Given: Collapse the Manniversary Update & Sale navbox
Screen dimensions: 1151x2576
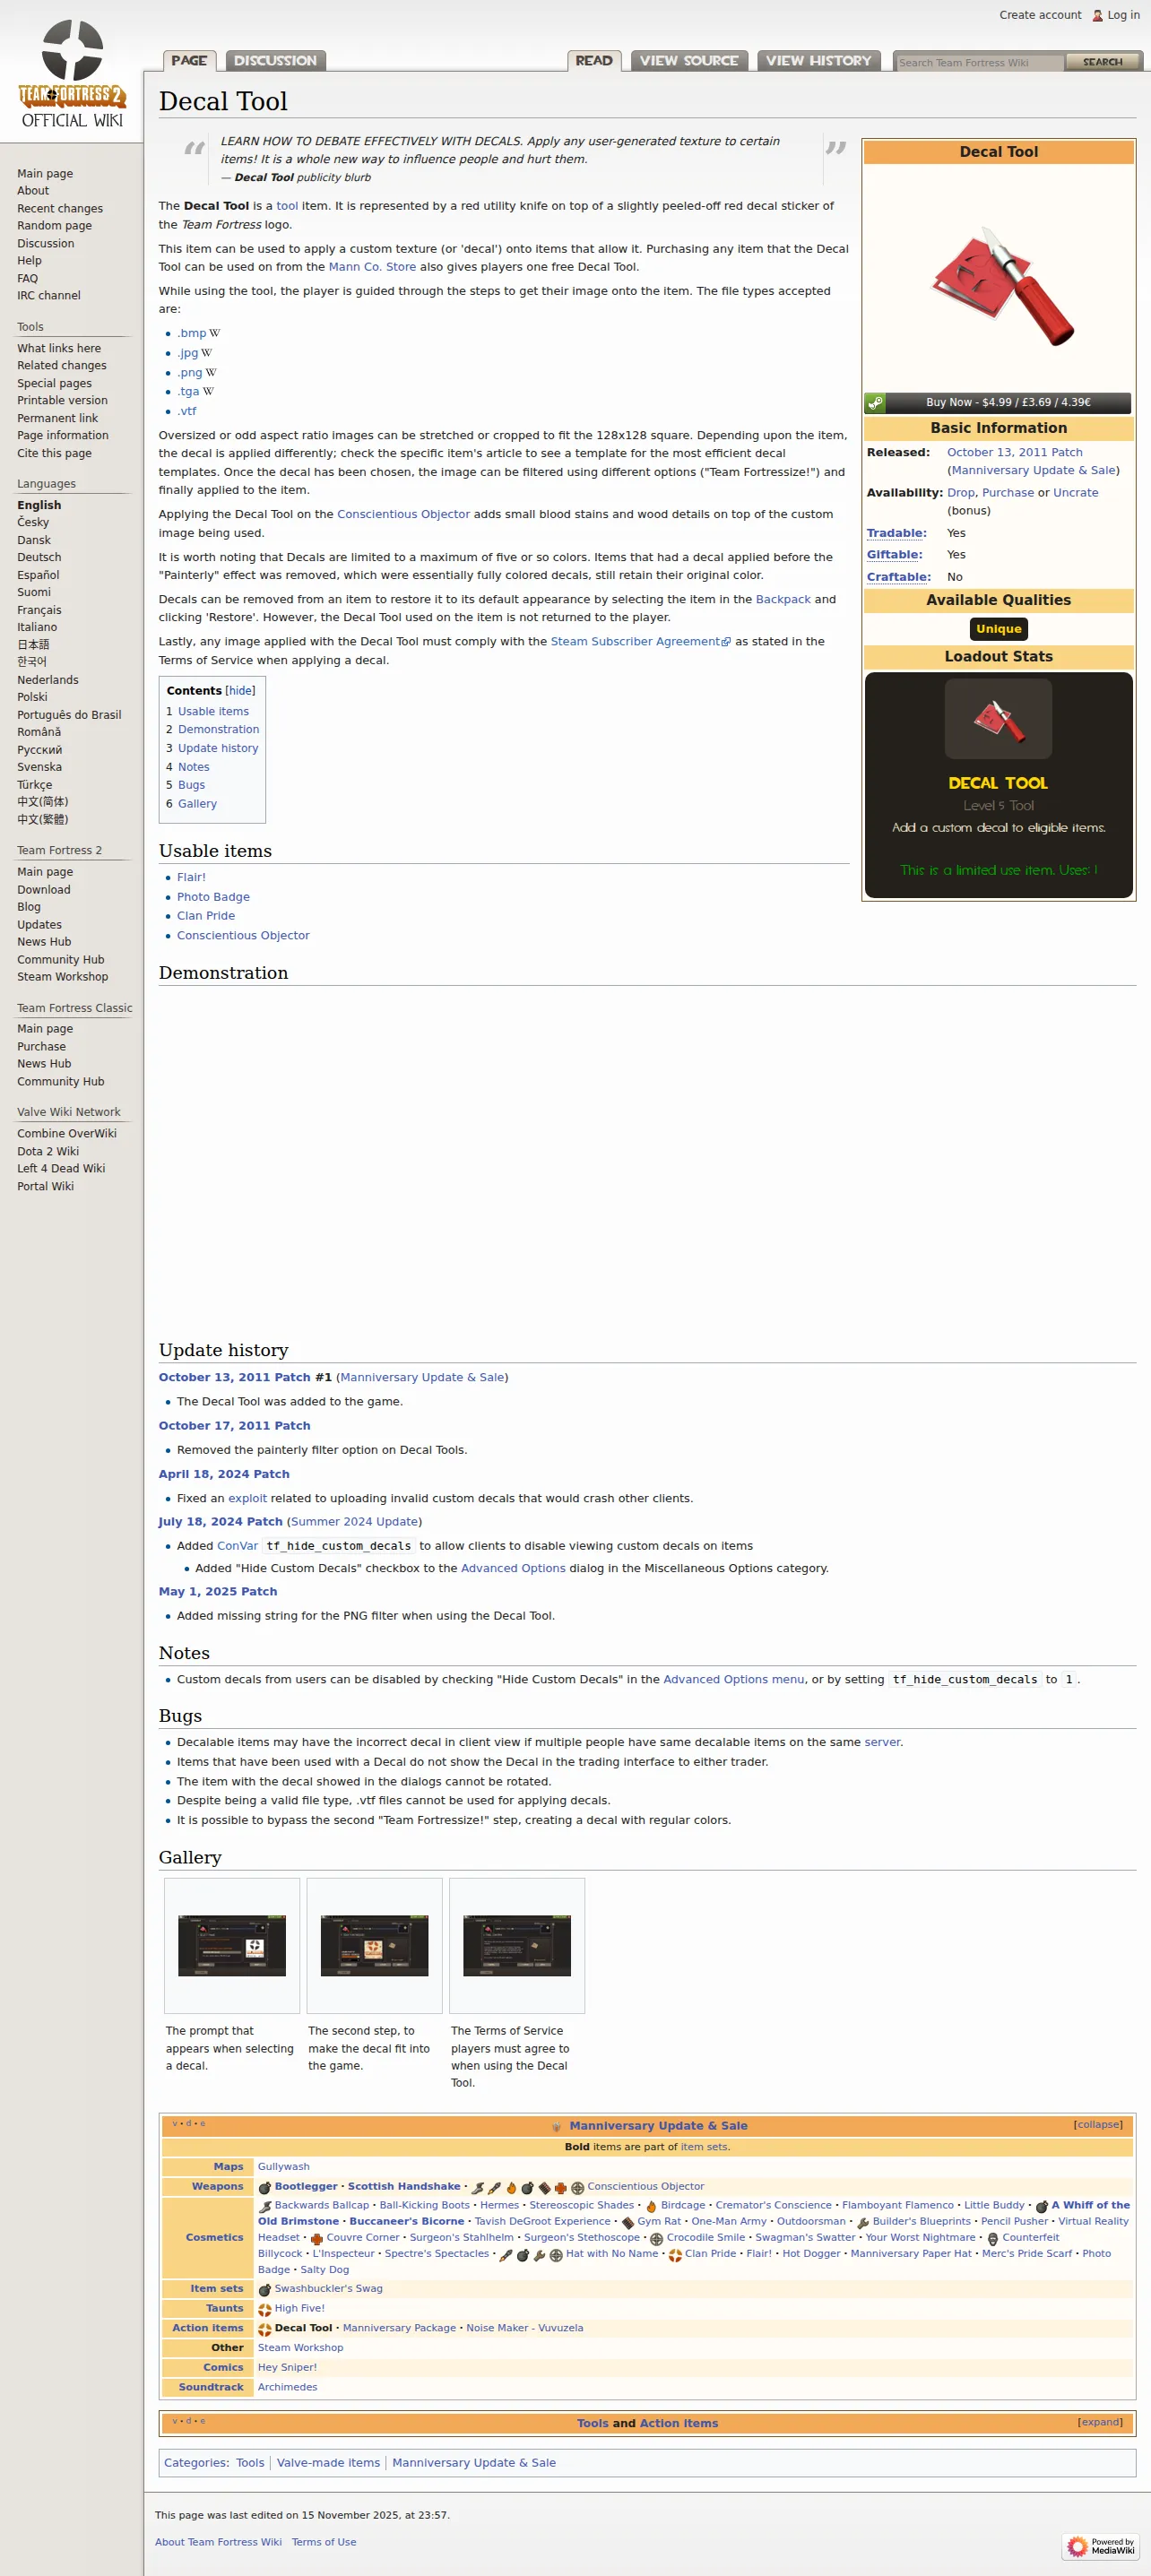Looking at the screenshot, I should coord(1098,2125).
